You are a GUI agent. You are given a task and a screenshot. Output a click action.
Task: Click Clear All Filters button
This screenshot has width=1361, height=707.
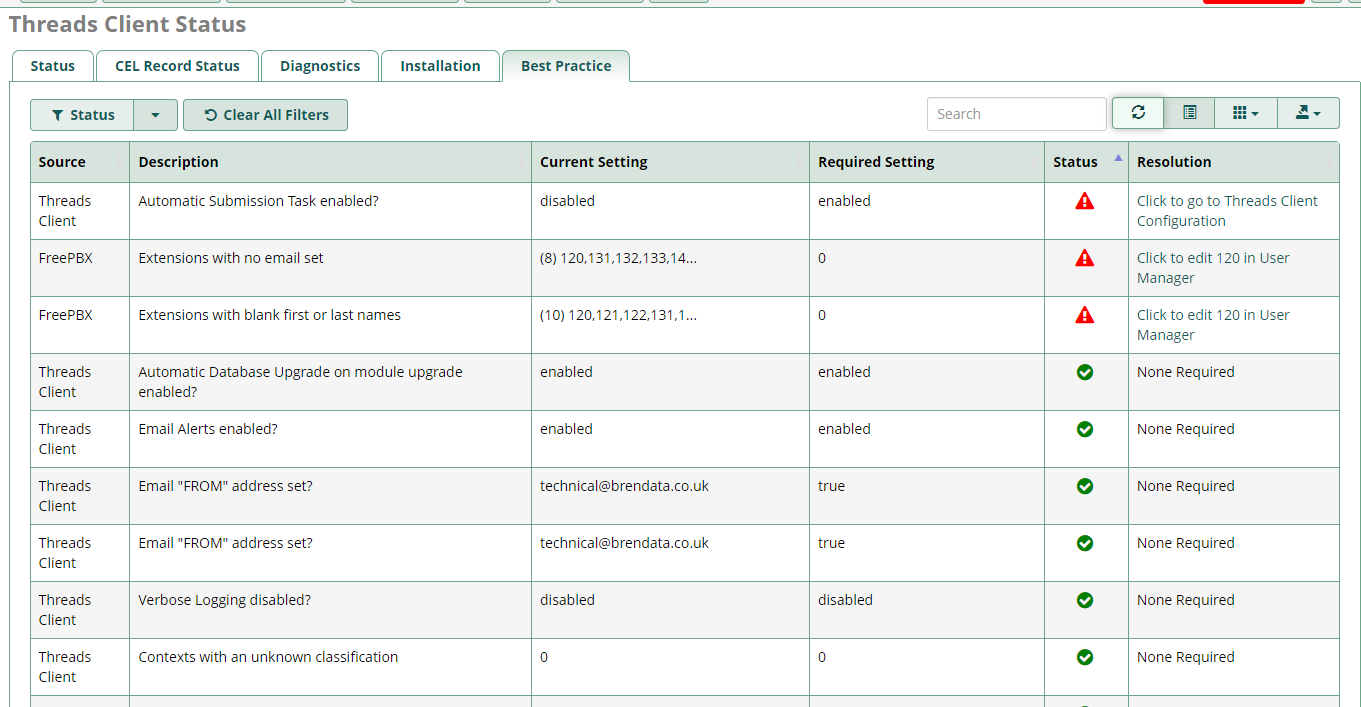[265, 115]
